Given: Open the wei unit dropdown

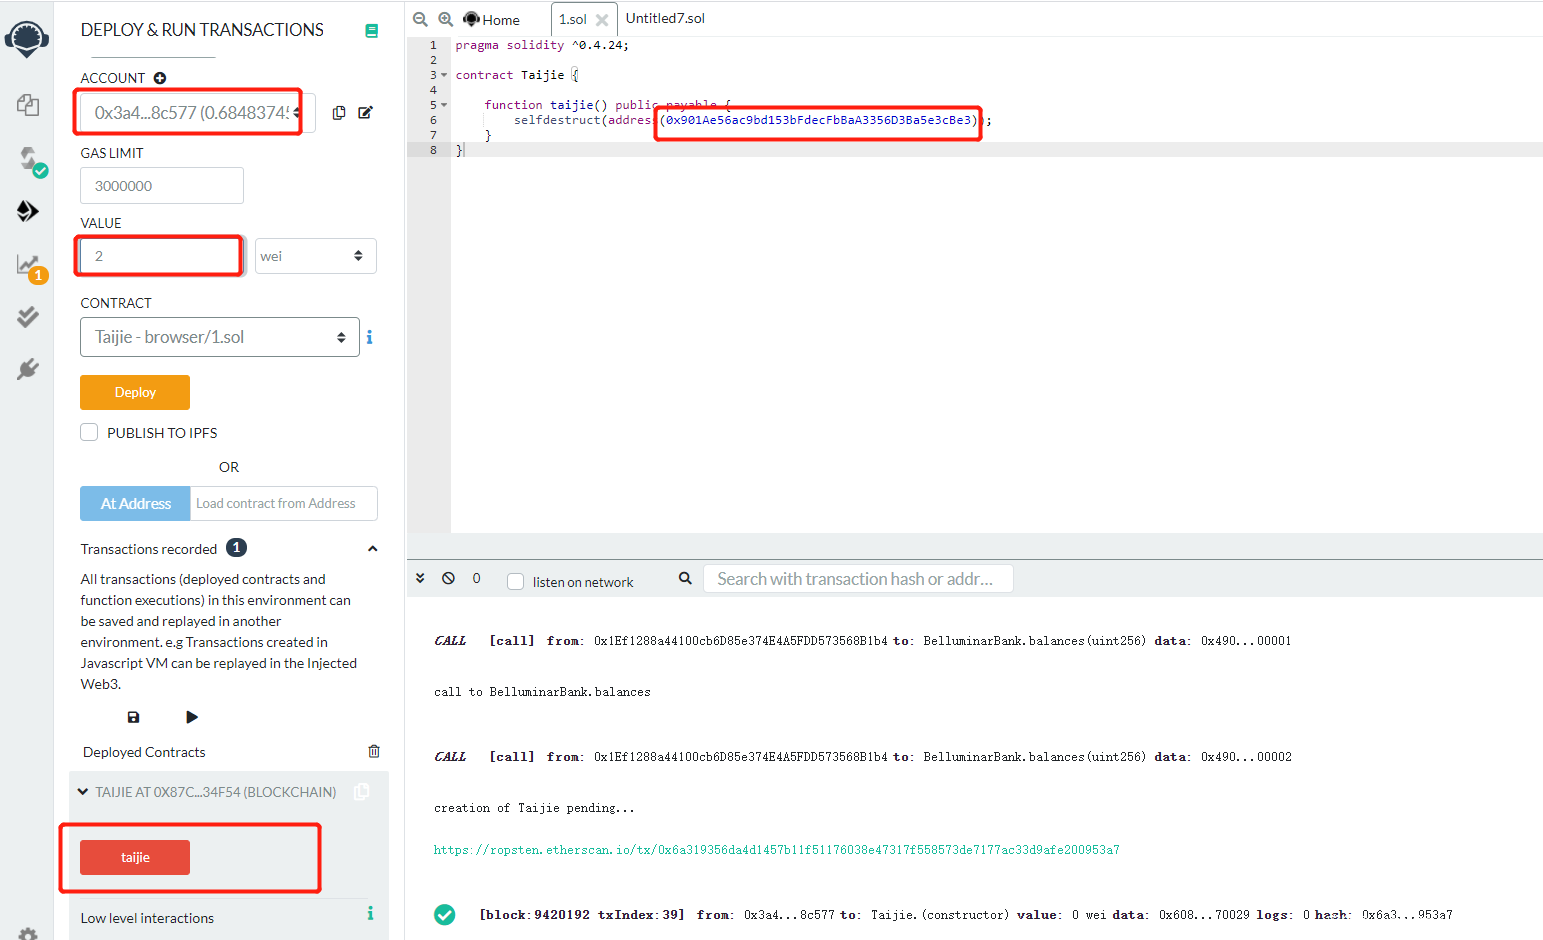Looking at the screenshot, I should pyautogui.click(x=315, y=256).
